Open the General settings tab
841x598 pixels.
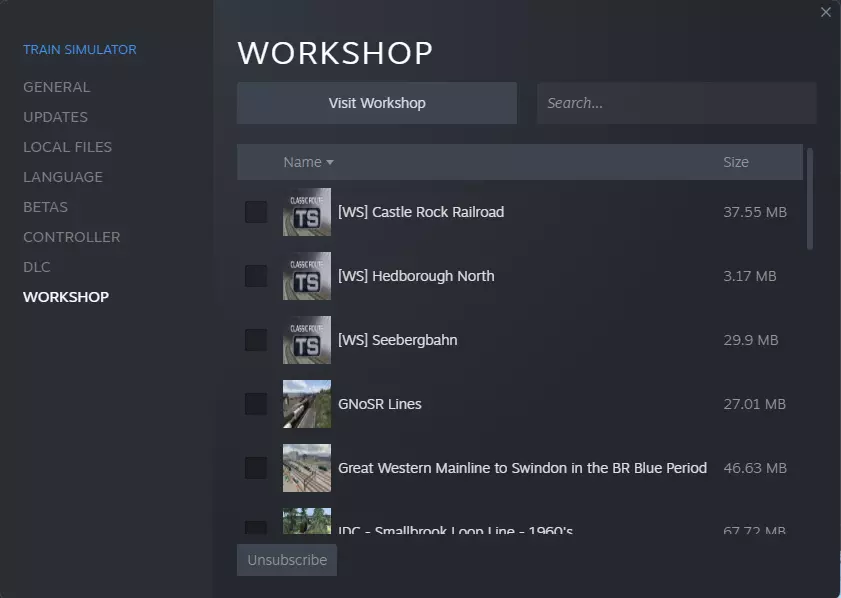tap(56, 87)
